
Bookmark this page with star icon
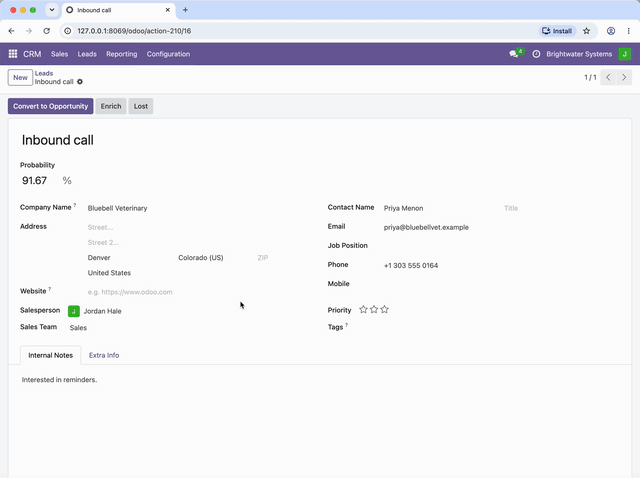587,31
